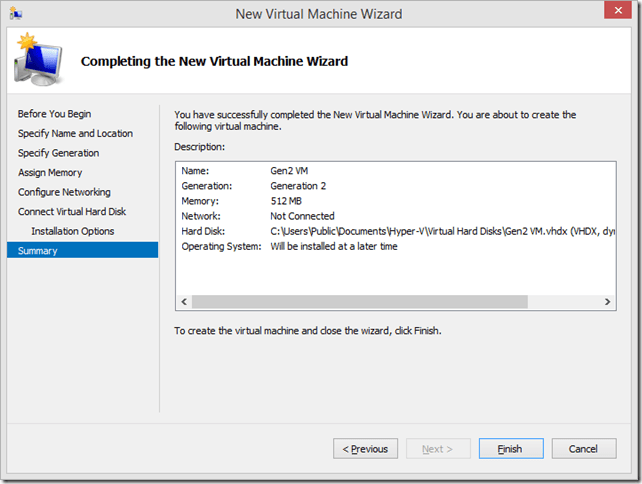Screen dimensions: 642x484
Task: Open the Specify Name and Location page
Action: click(75, 134)
